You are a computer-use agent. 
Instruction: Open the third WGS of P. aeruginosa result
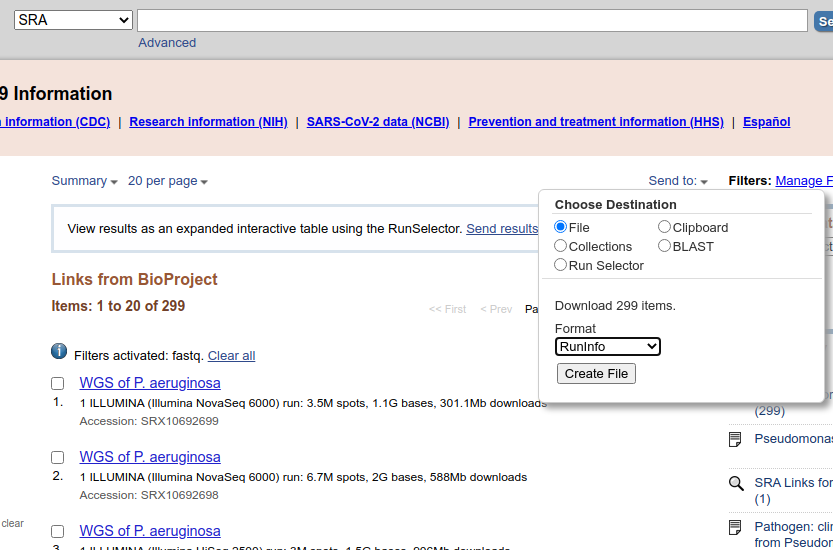tap(150, 531)
